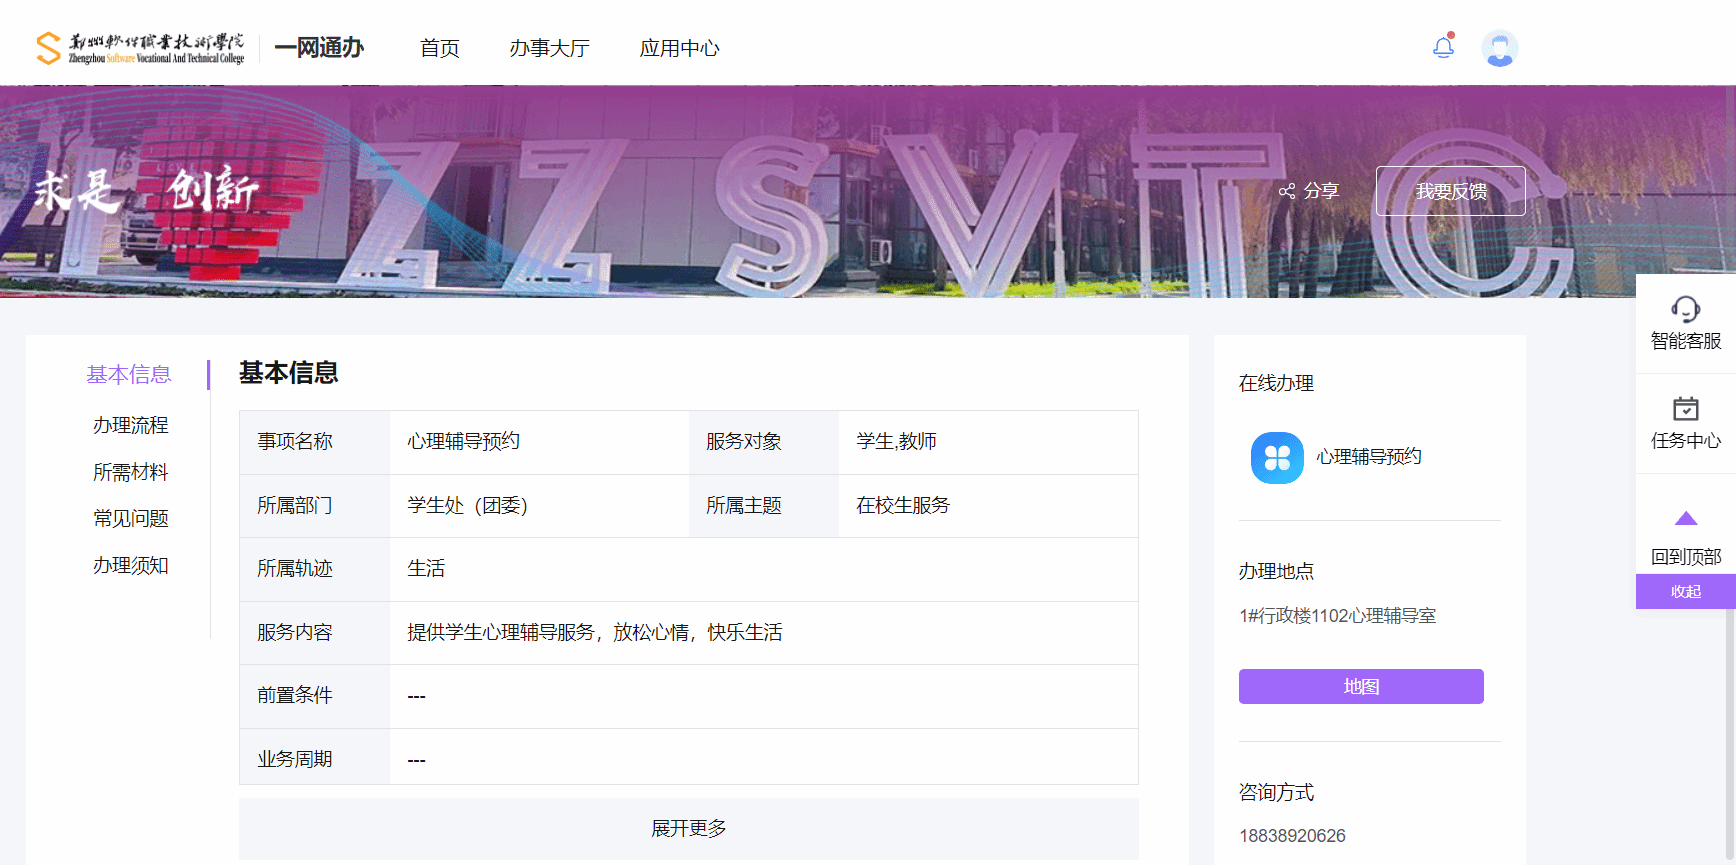Select the 基本信息 sidebar tab
1736x865 pixels.
(x=129, y=374)
